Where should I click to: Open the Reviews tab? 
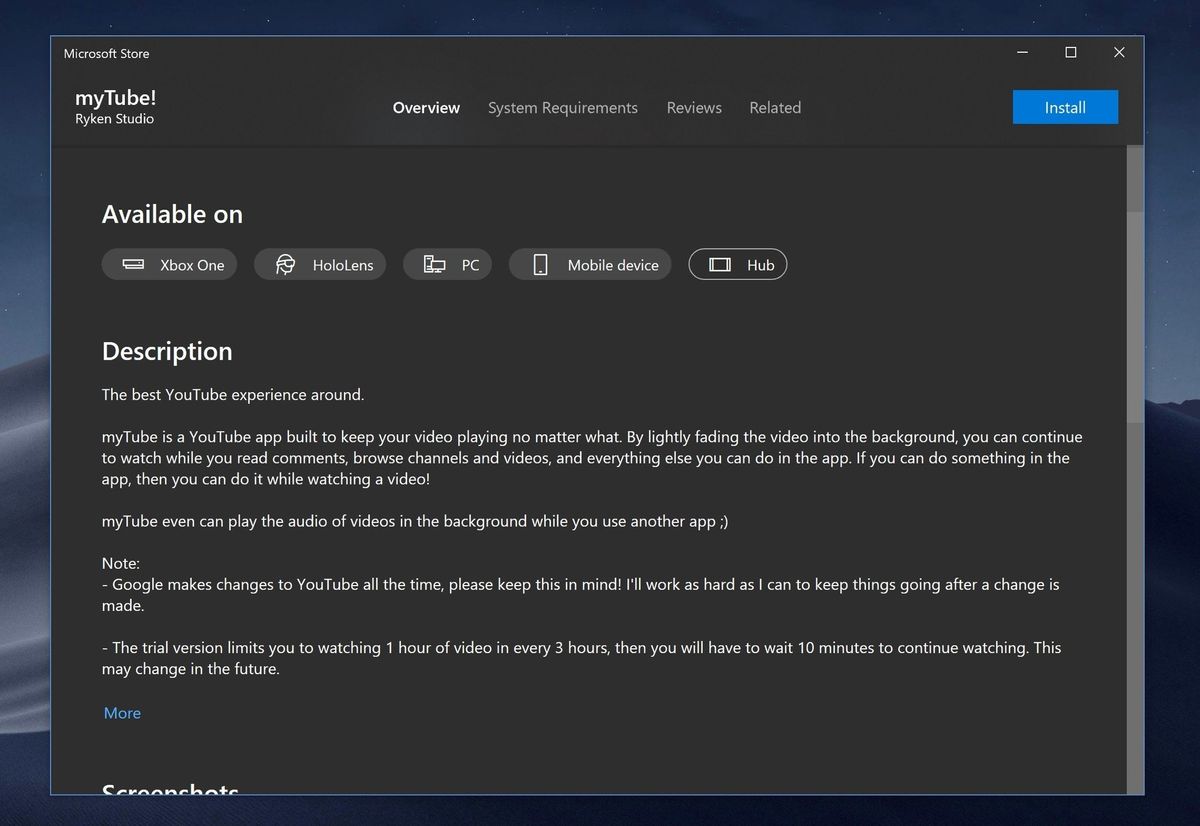pos(694,107)
